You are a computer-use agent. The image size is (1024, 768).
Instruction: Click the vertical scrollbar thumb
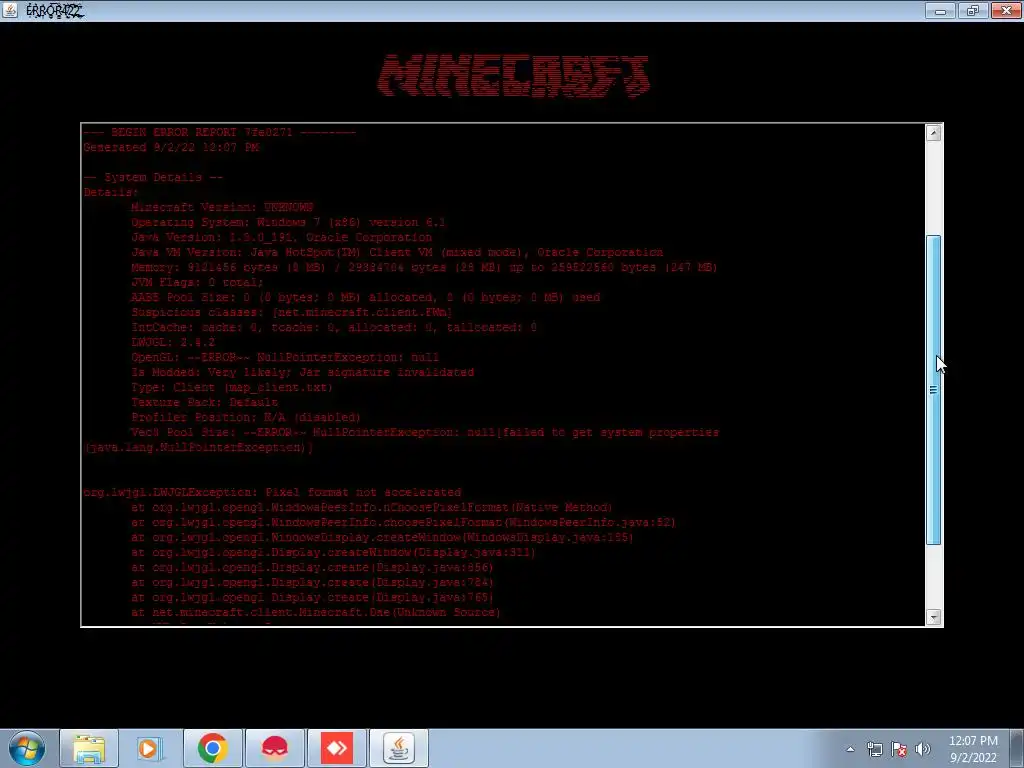click(934, 390)
